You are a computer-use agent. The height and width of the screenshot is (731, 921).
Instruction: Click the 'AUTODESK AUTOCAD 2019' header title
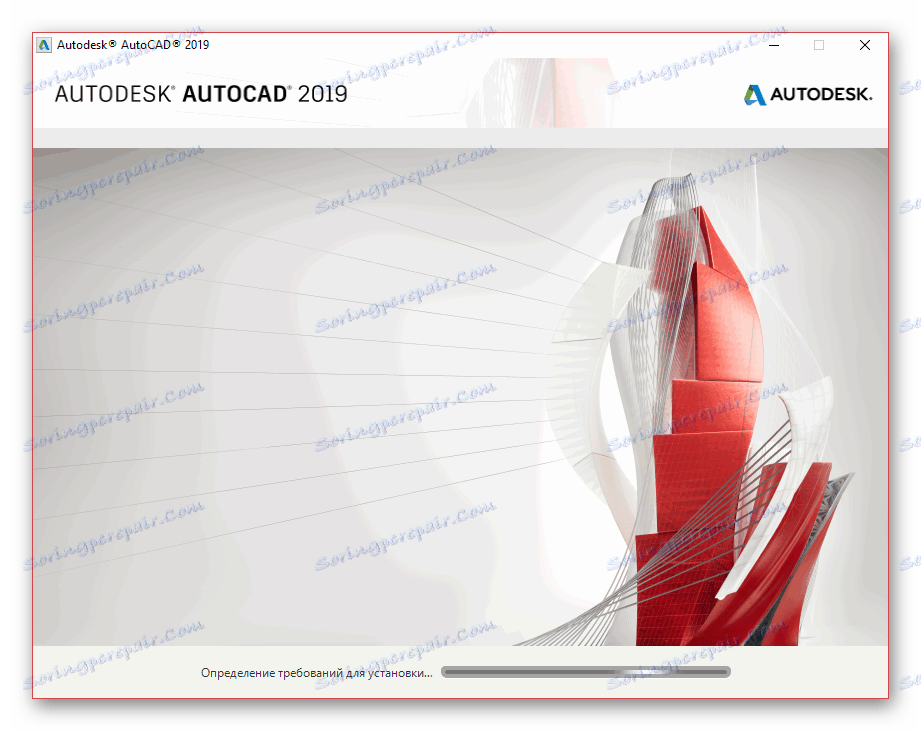coord(201,94)
